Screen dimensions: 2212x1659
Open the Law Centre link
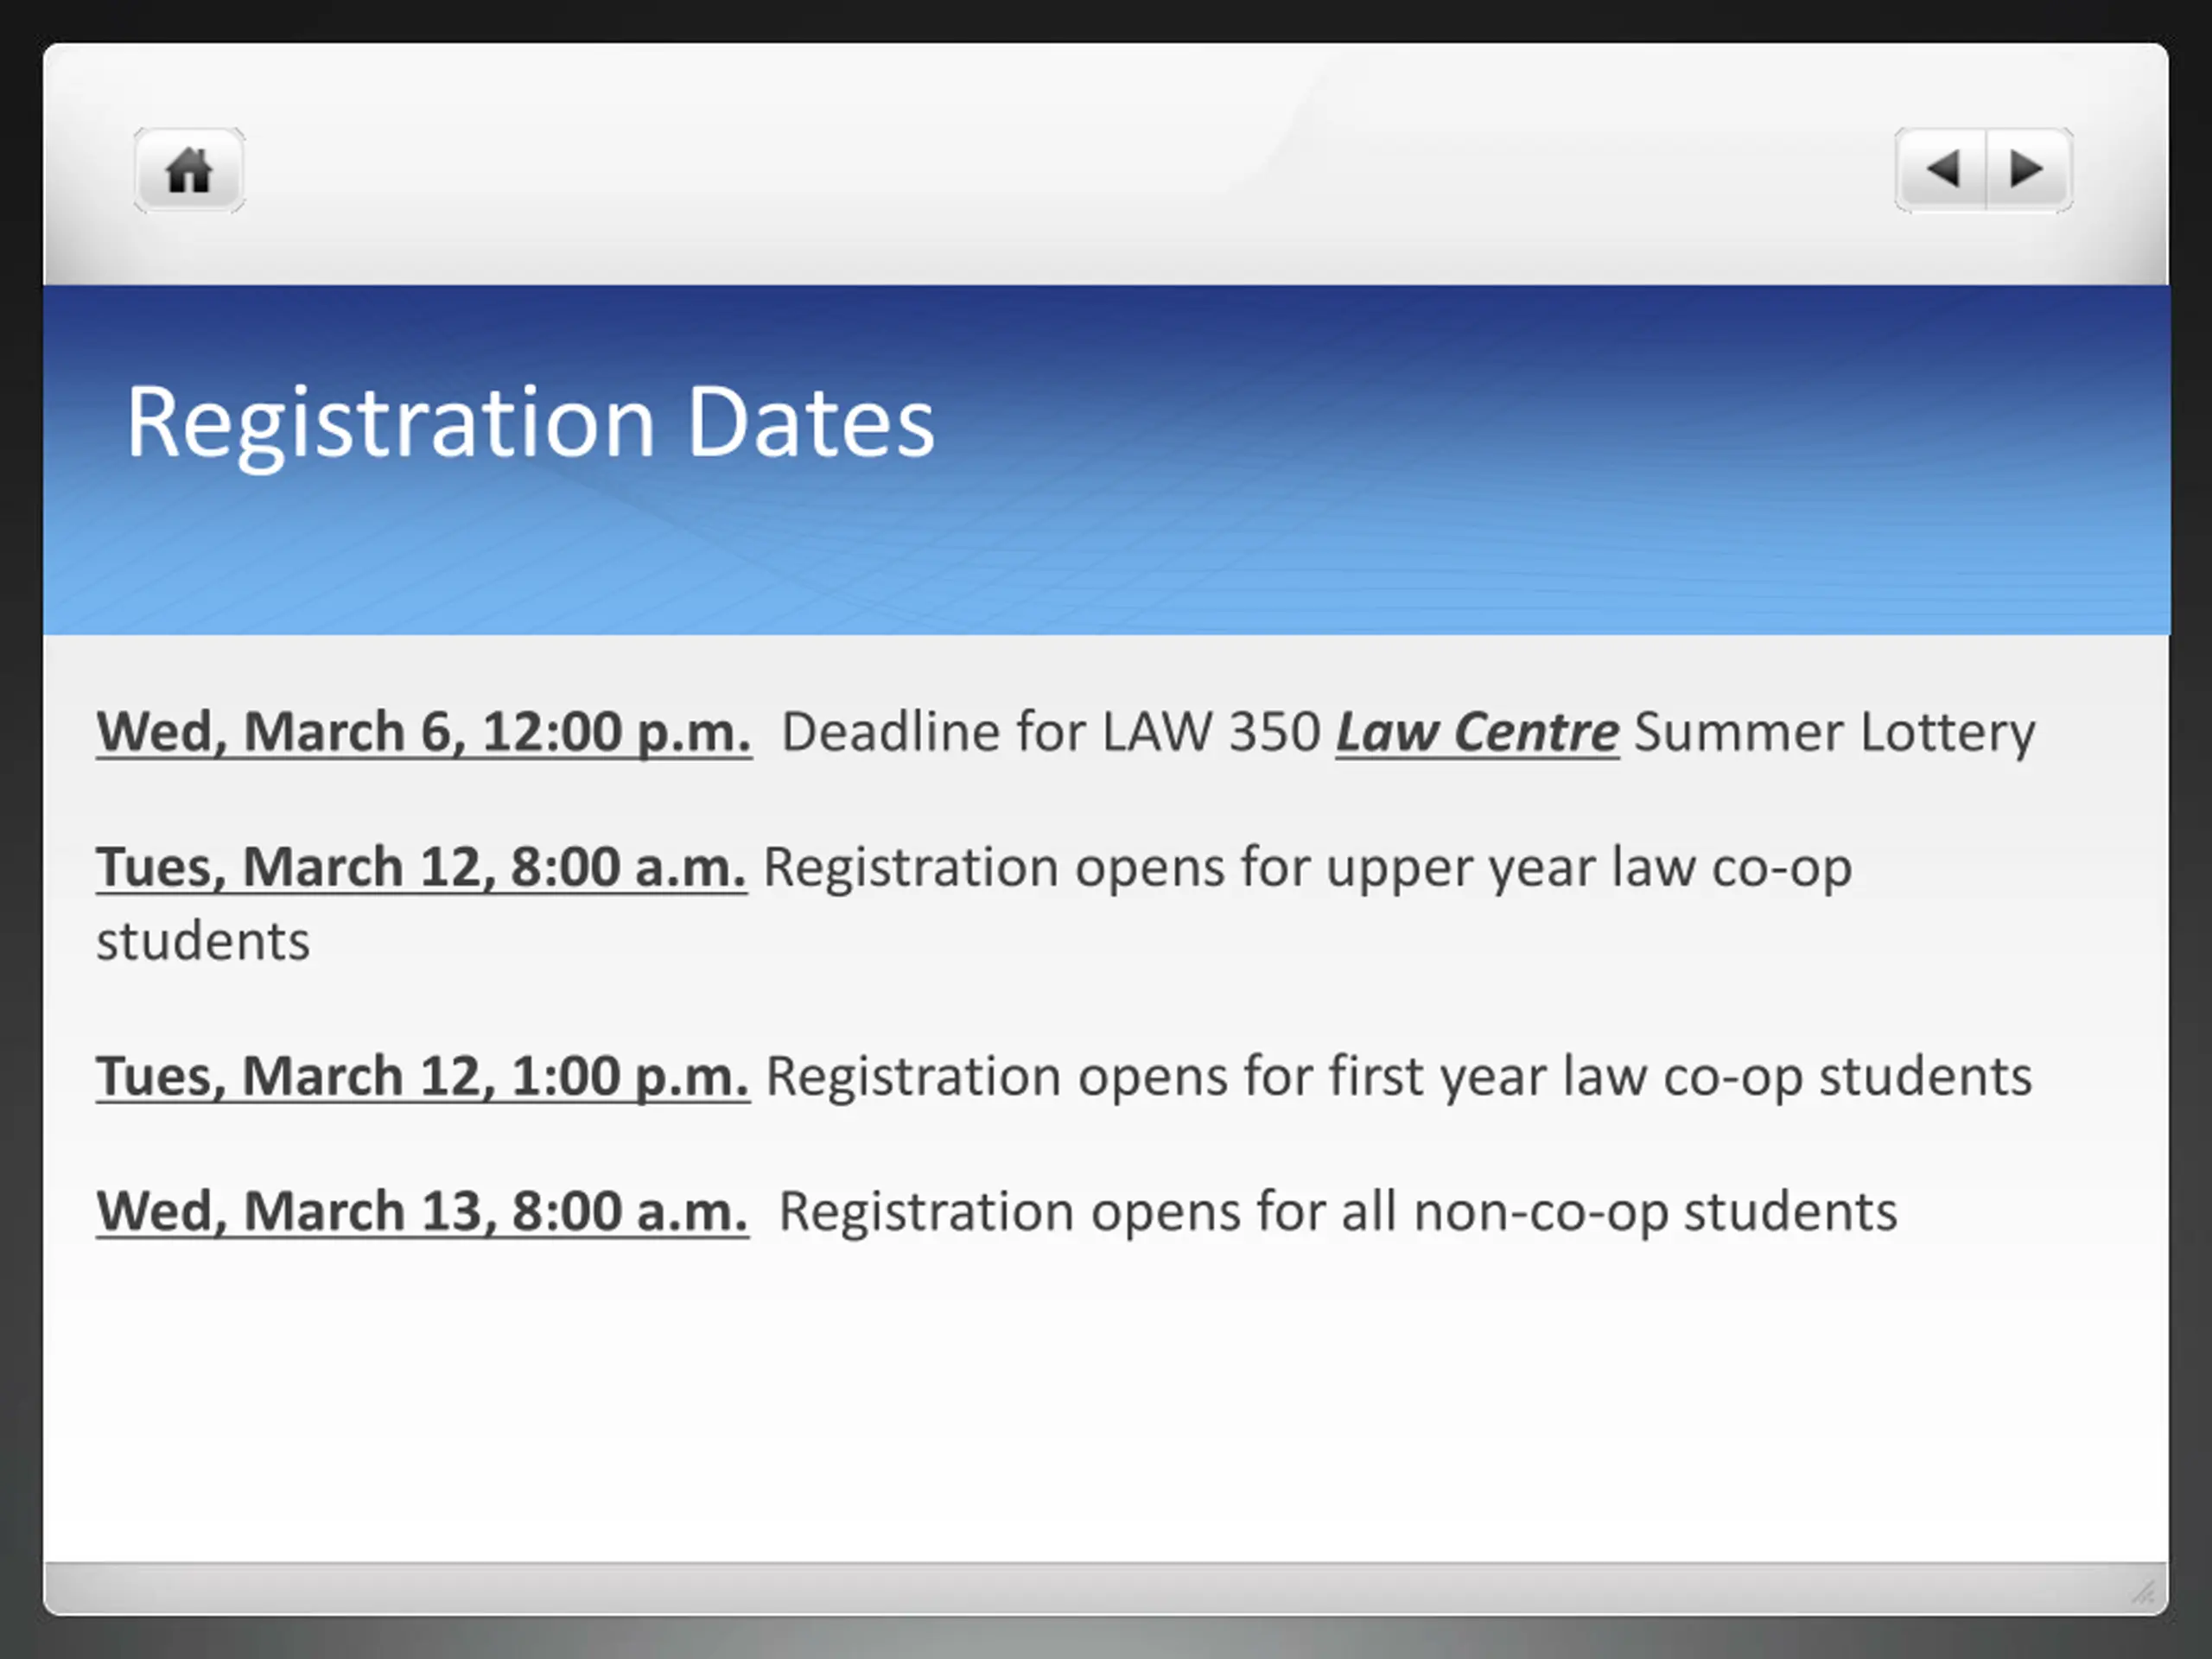[1477, 732]
